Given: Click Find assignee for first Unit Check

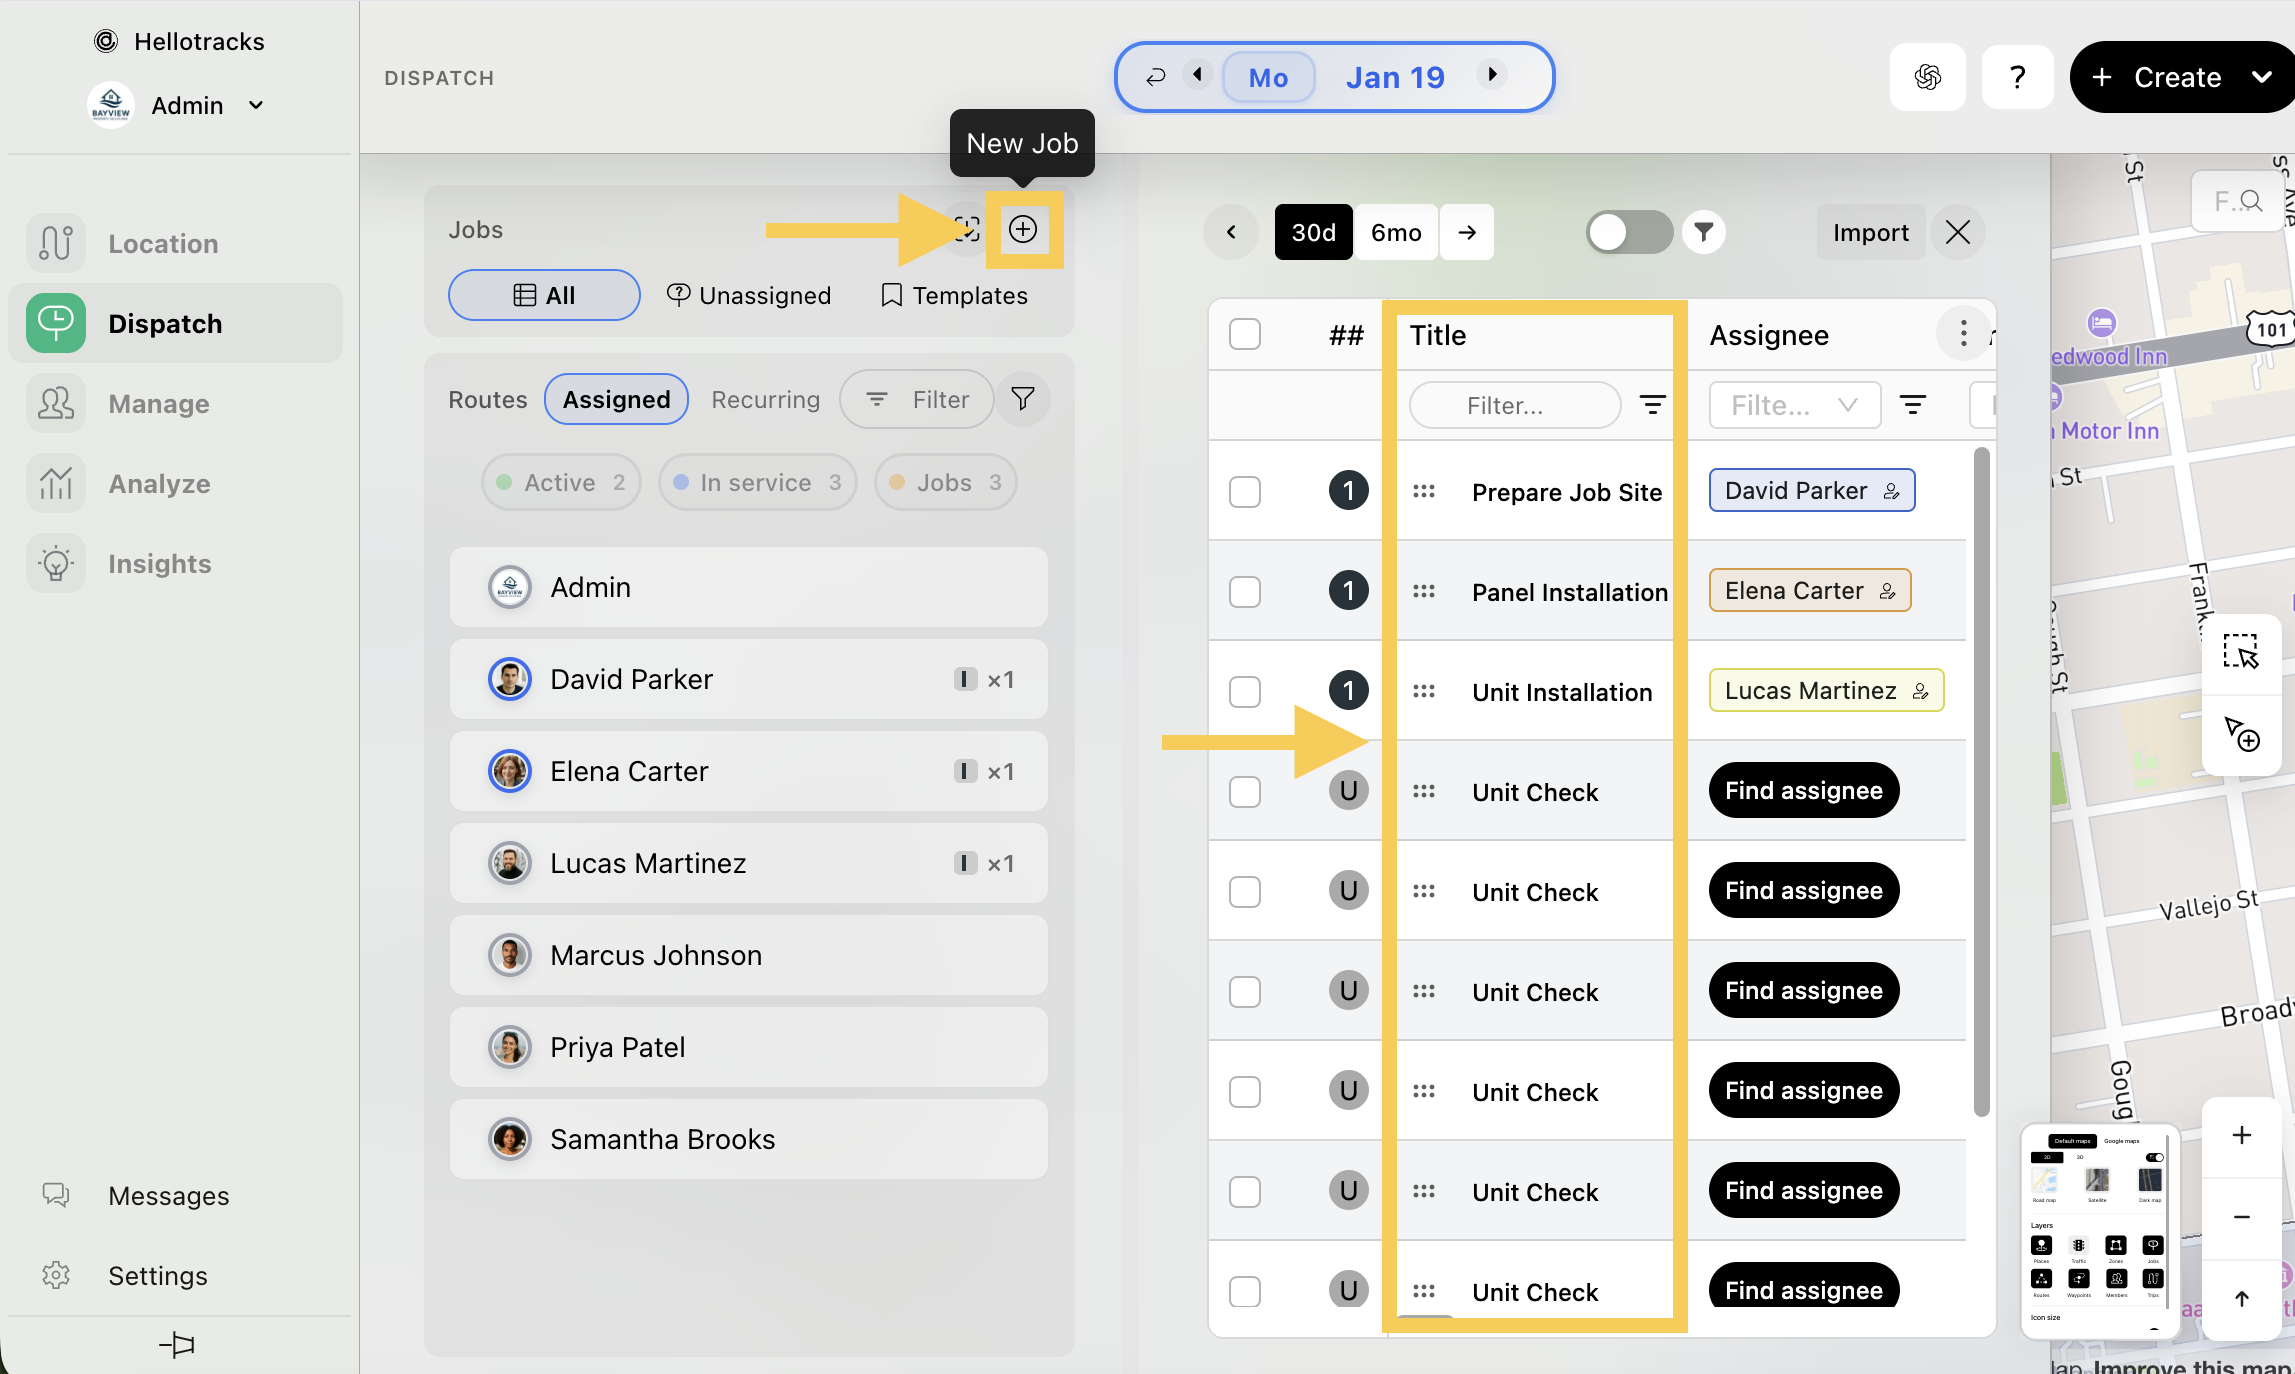Looking at the screenshot, I should click(1803, 791).
